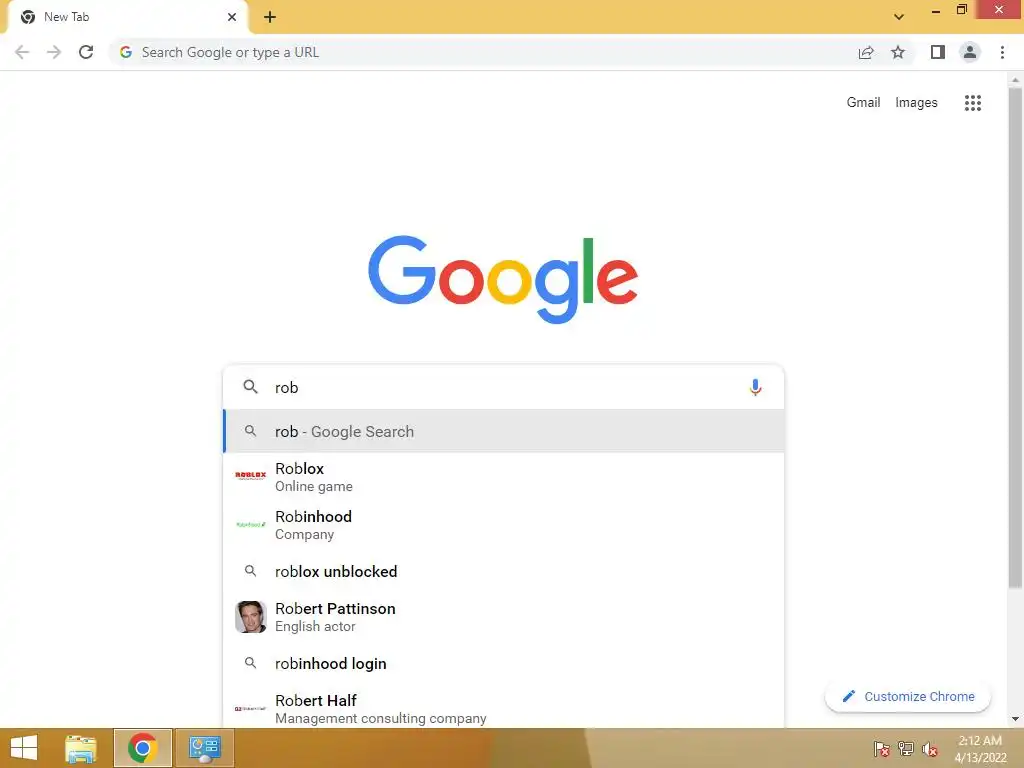Click the Customize Chrome button

pos(908,696)
